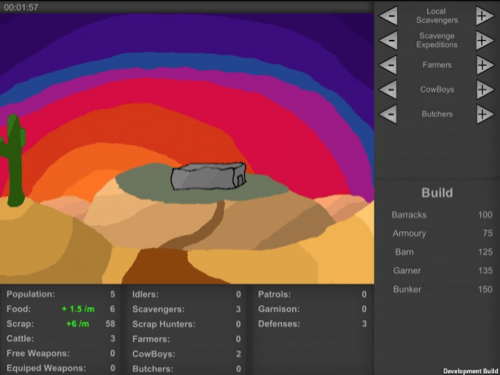Viewport: 500px width, 375px height.
Task: Click the Farmers label between the arrows
Action: click(x=437, y=65)
